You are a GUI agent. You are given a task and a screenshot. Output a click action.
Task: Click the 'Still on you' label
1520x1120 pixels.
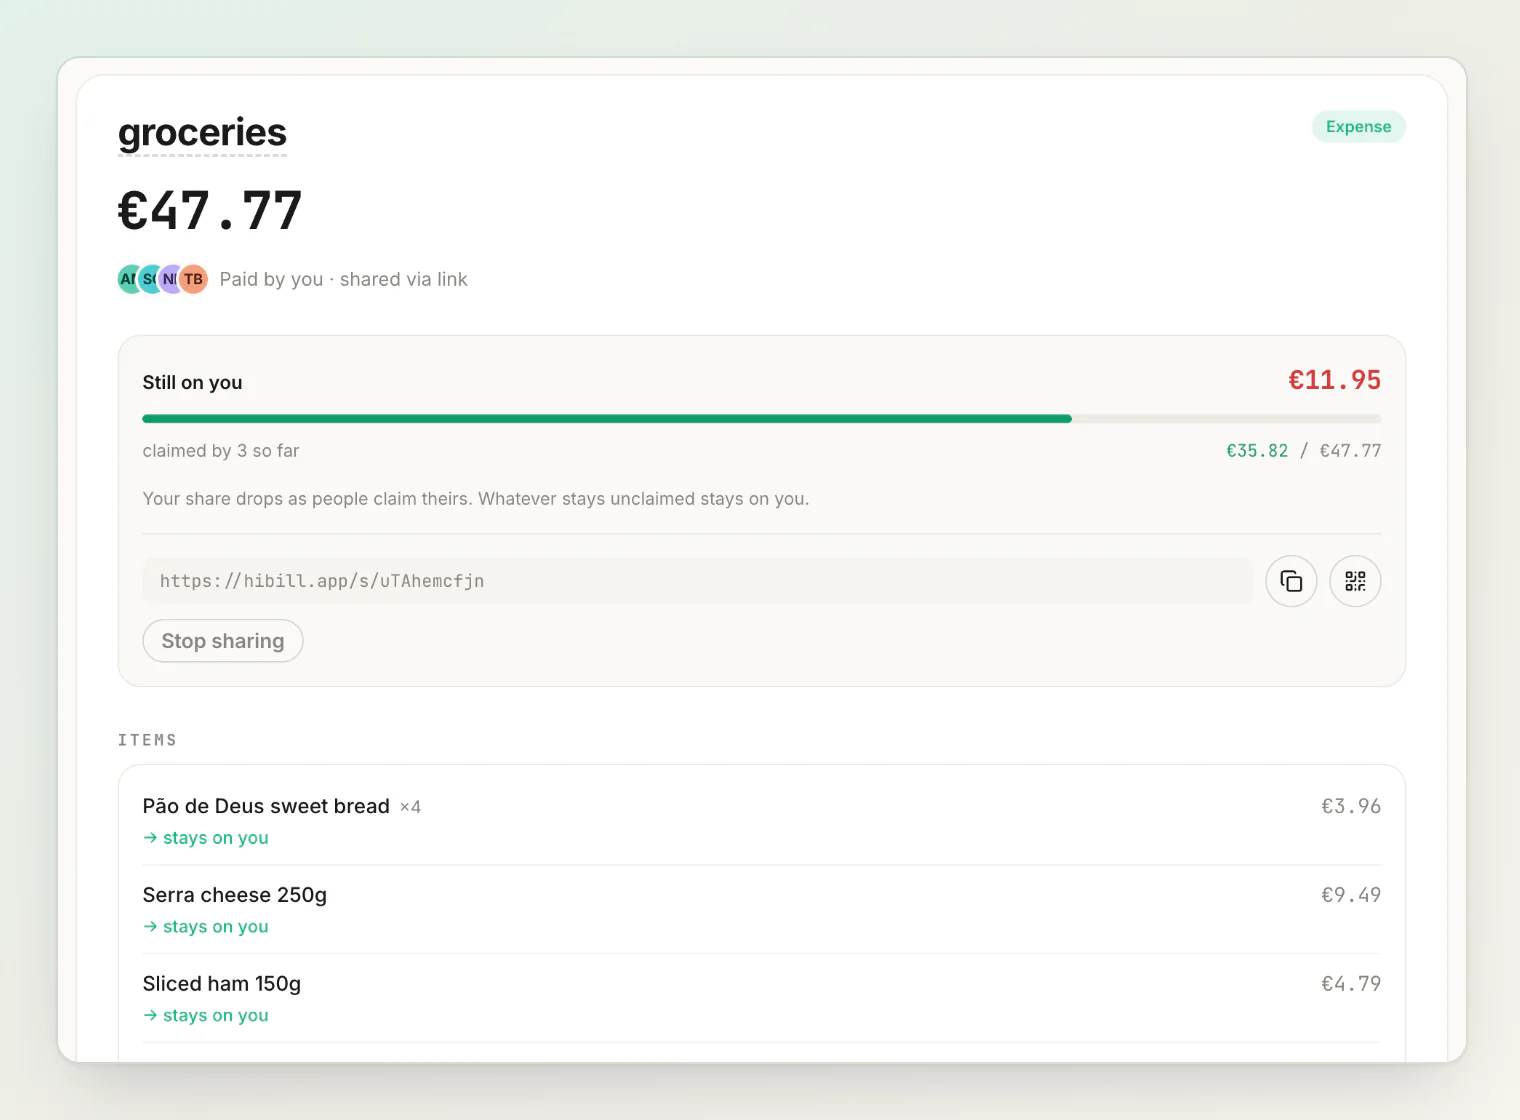192,382
